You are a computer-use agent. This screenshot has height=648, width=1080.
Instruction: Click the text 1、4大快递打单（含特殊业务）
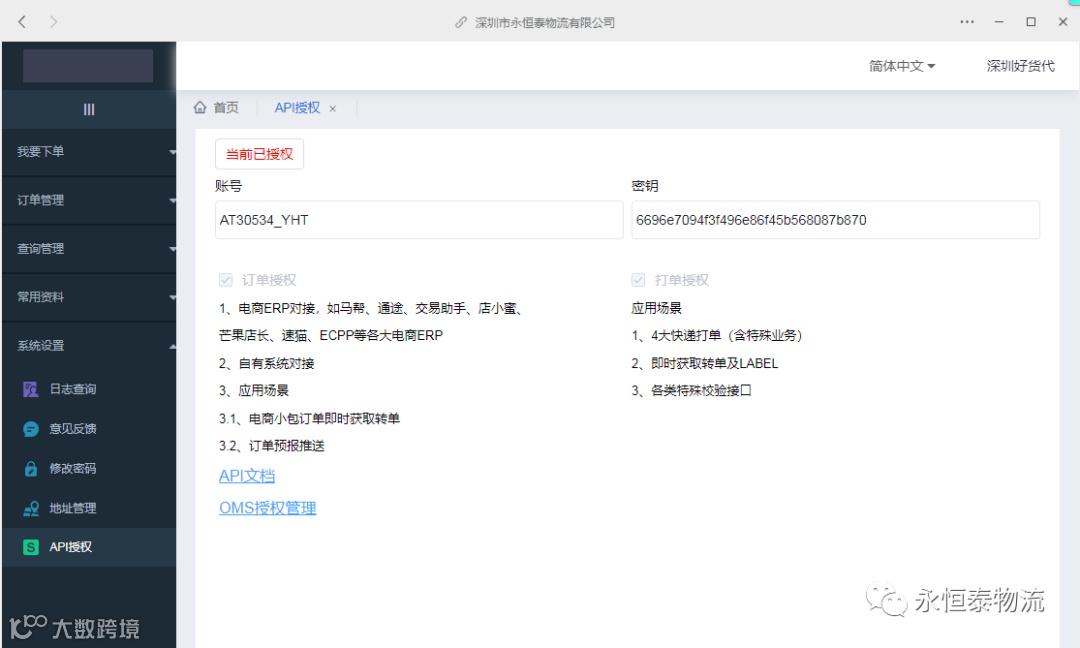point(717,336)
